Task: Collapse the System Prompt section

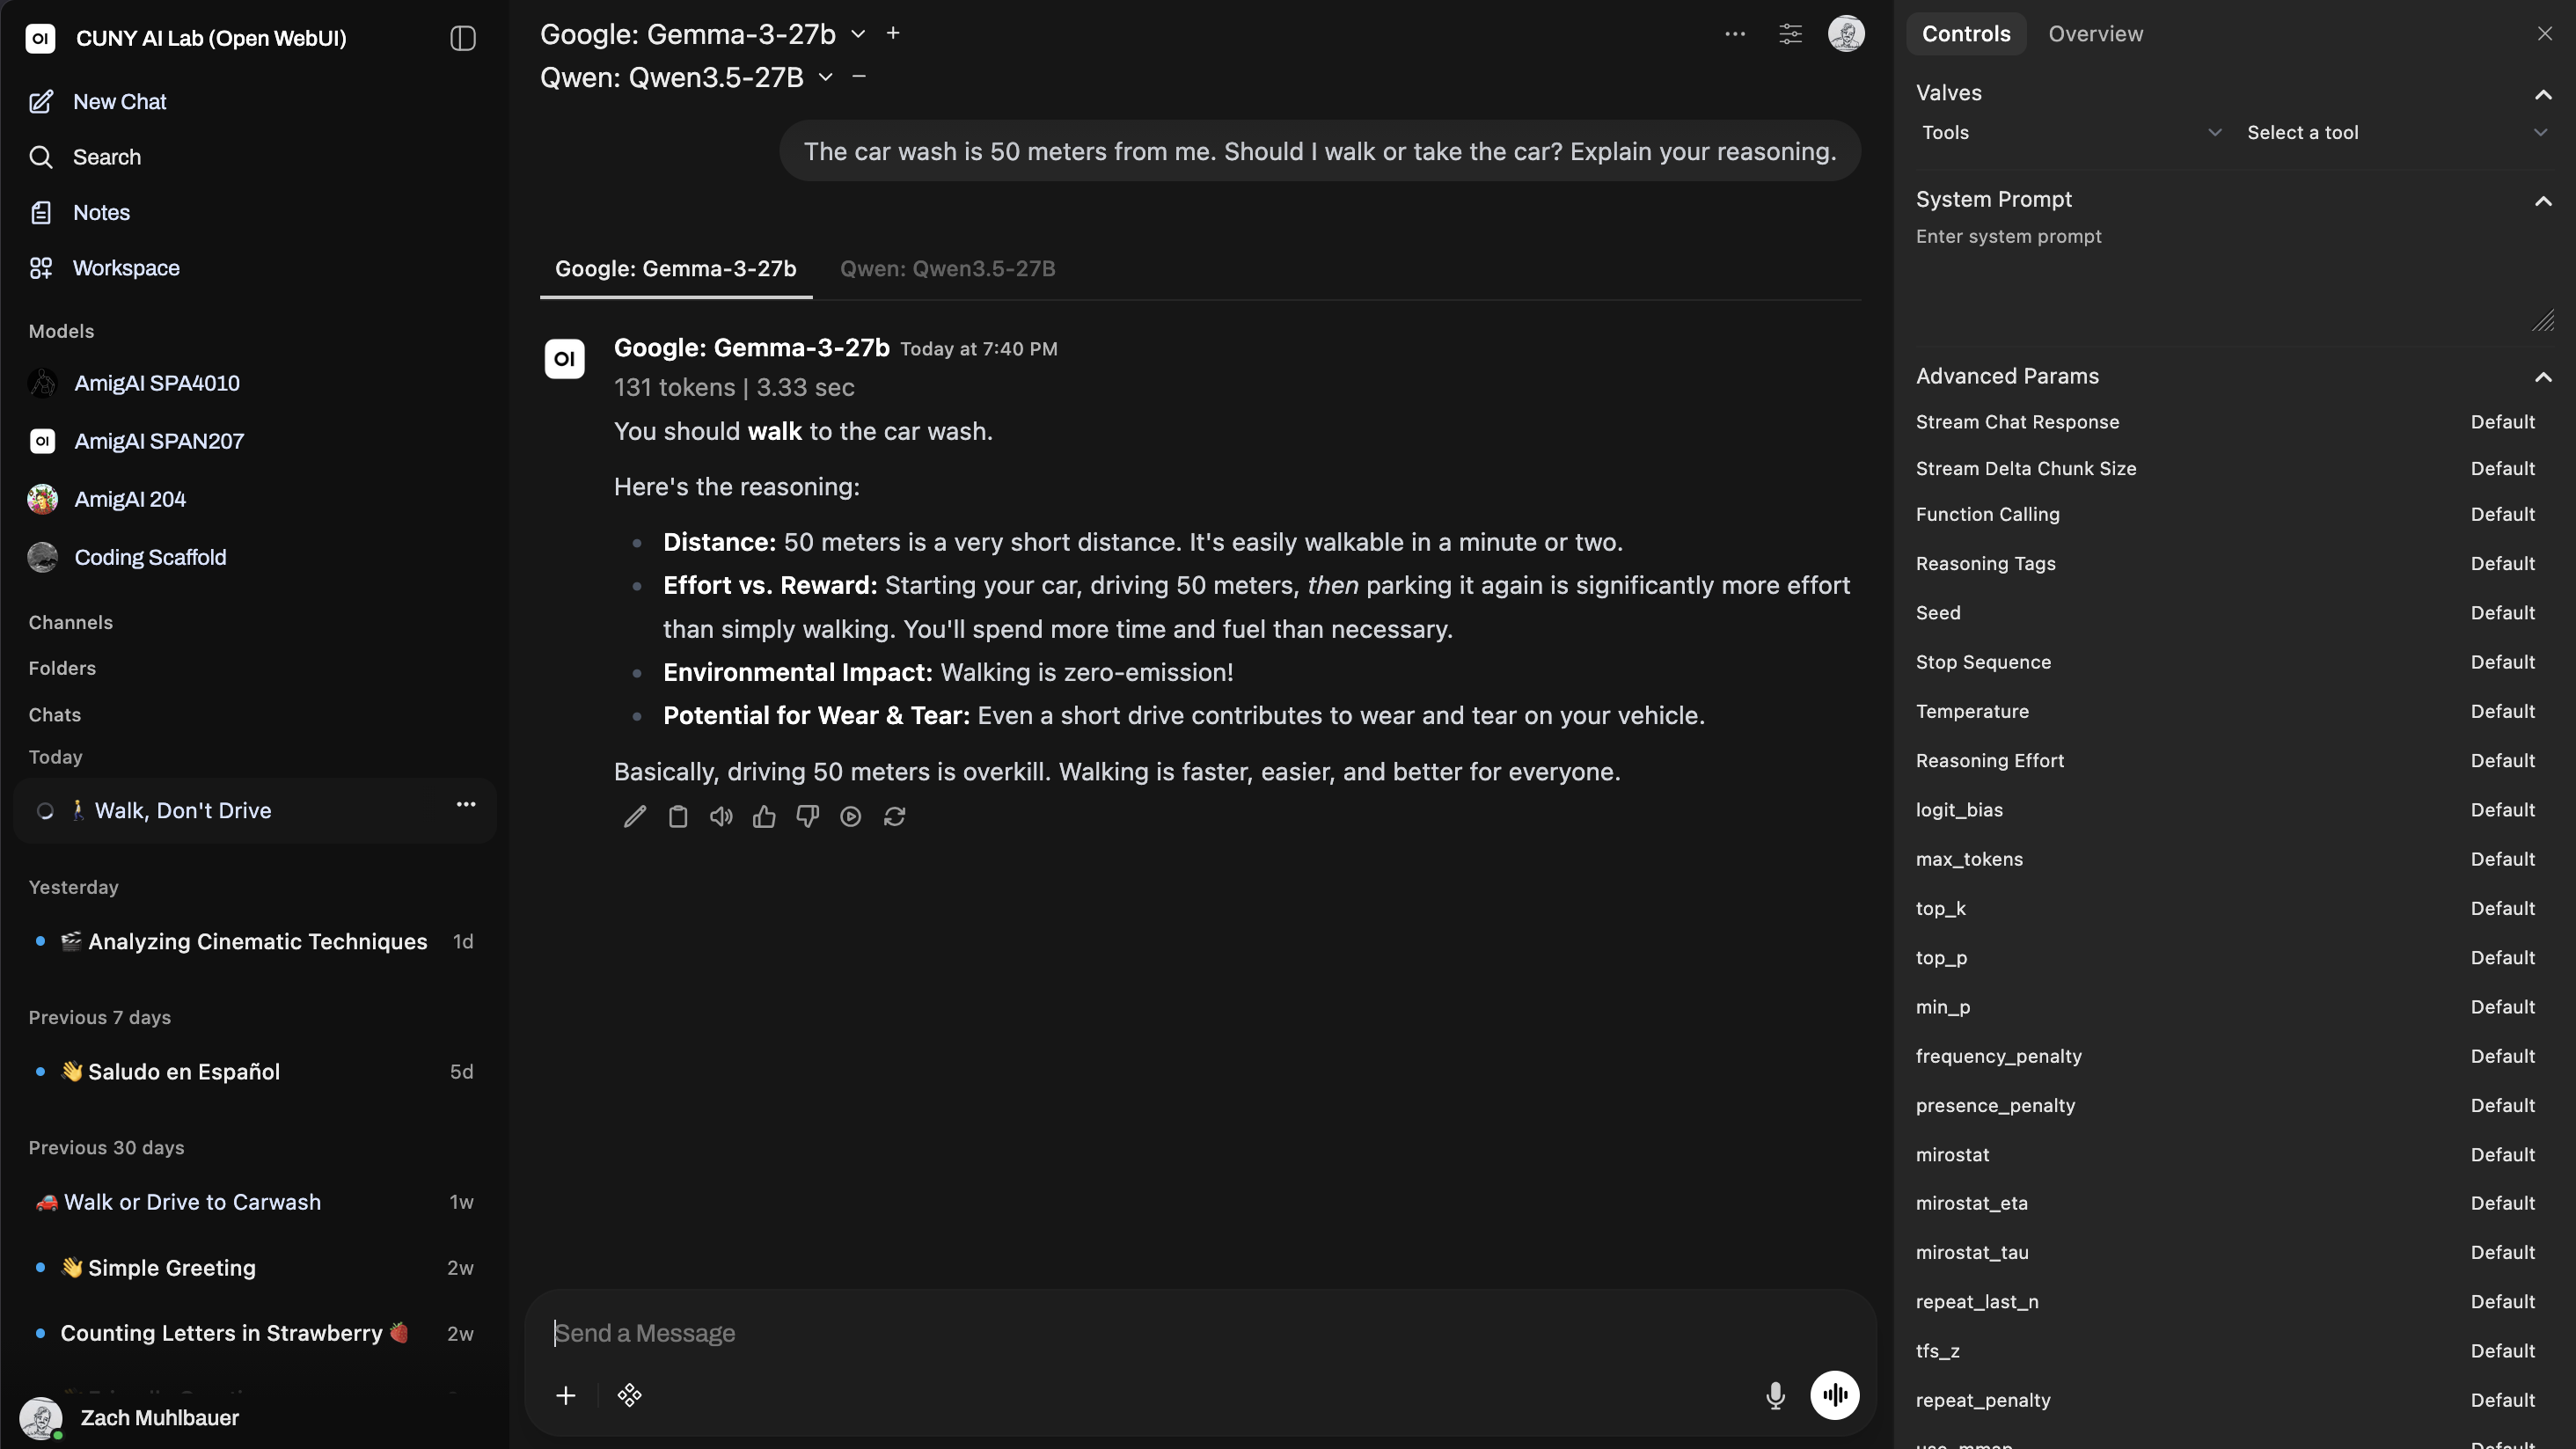Action: [2543, 200]
